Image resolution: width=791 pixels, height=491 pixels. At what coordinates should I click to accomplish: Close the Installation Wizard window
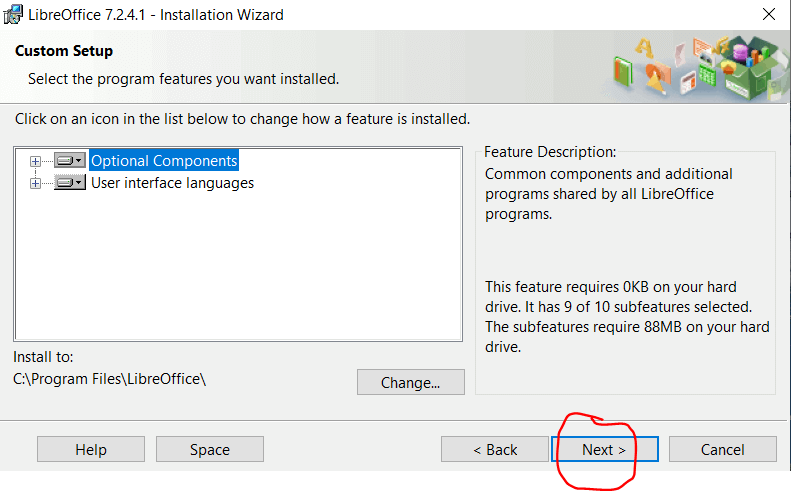tap(768, 15)
